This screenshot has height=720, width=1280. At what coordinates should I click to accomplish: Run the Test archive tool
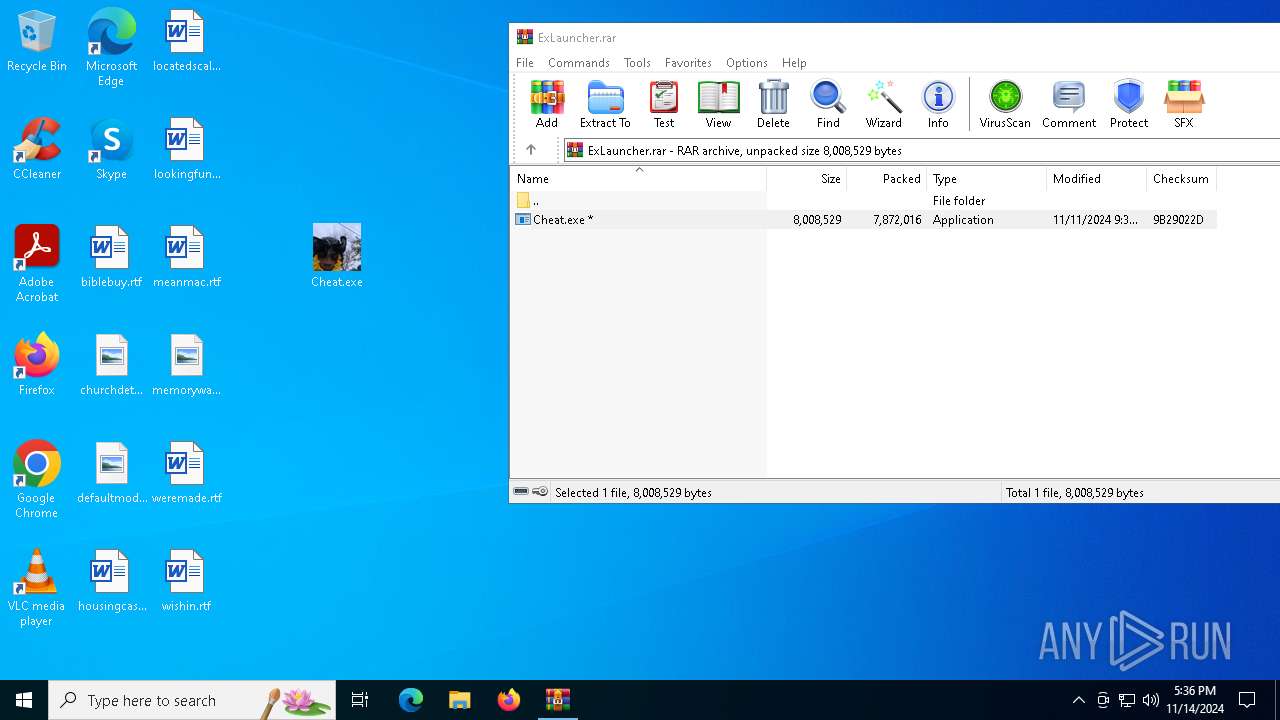tap(664, 104)
